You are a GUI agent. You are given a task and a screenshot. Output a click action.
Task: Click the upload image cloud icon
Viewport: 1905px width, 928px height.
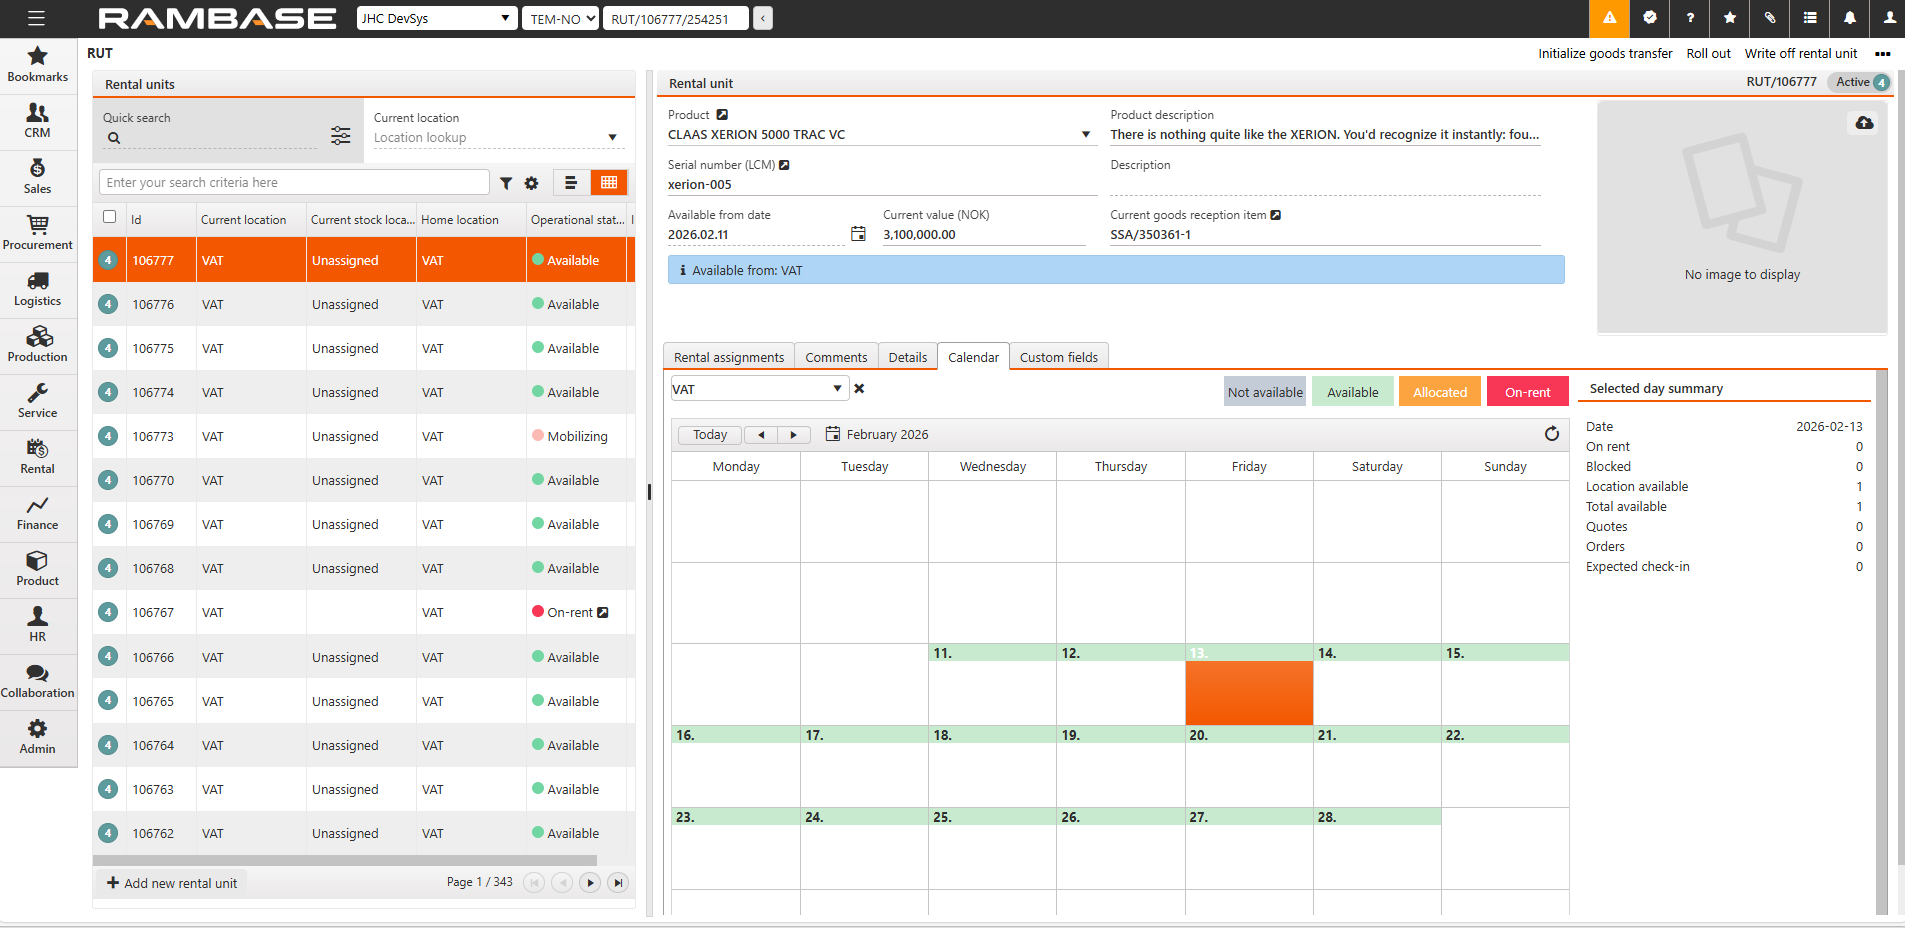[x=1865, y=123]
